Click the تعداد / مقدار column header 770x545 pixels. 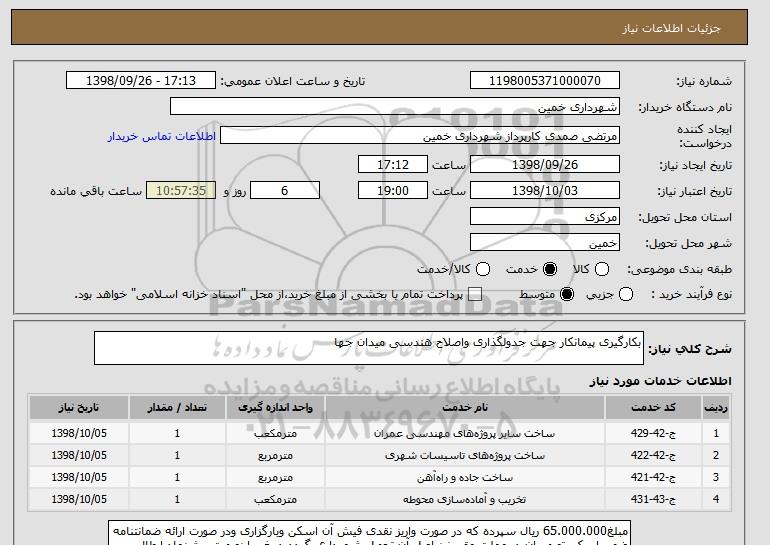(177, 408)
